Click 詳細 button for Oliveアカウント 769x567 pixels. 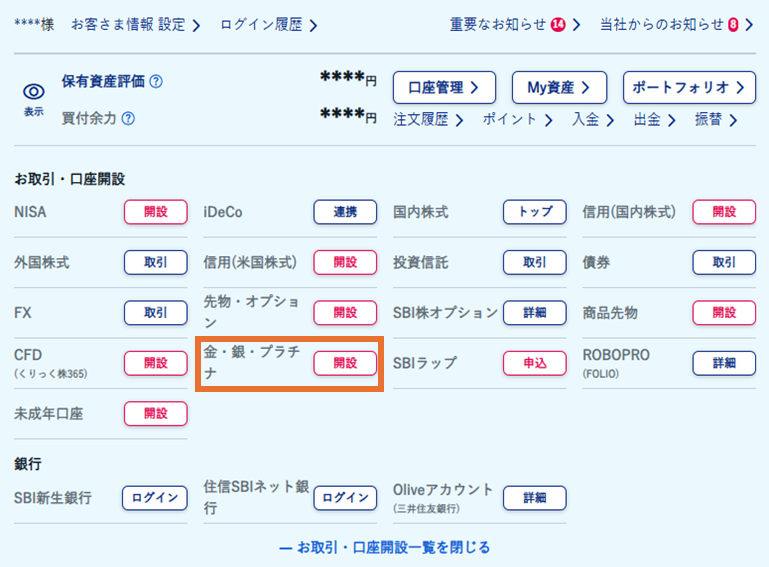pos(535,498)
